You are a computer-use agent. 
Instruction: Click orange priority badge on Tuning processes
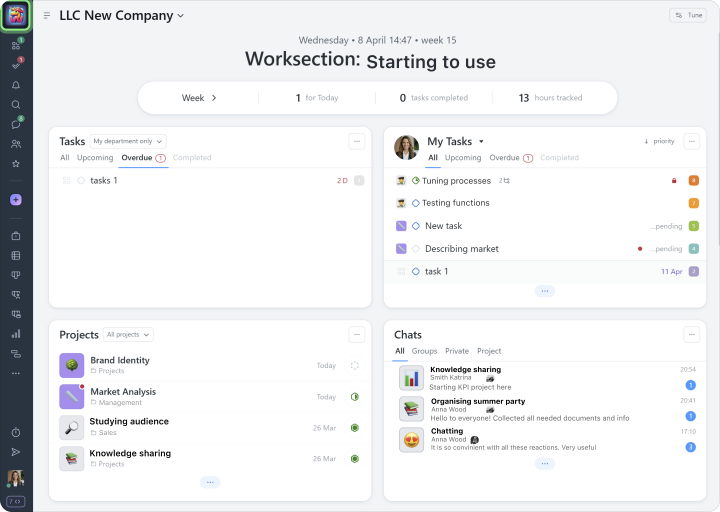click(x=694, y=180)
